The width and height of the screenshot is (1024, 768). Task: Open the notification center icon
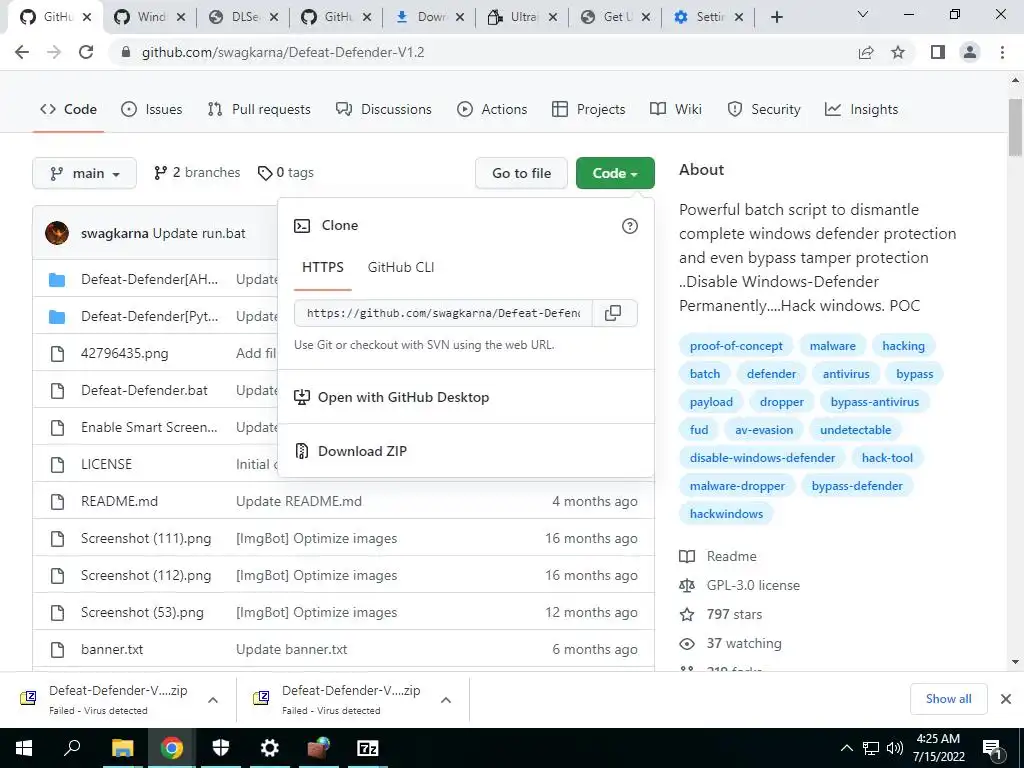click(x=992, y=749)
